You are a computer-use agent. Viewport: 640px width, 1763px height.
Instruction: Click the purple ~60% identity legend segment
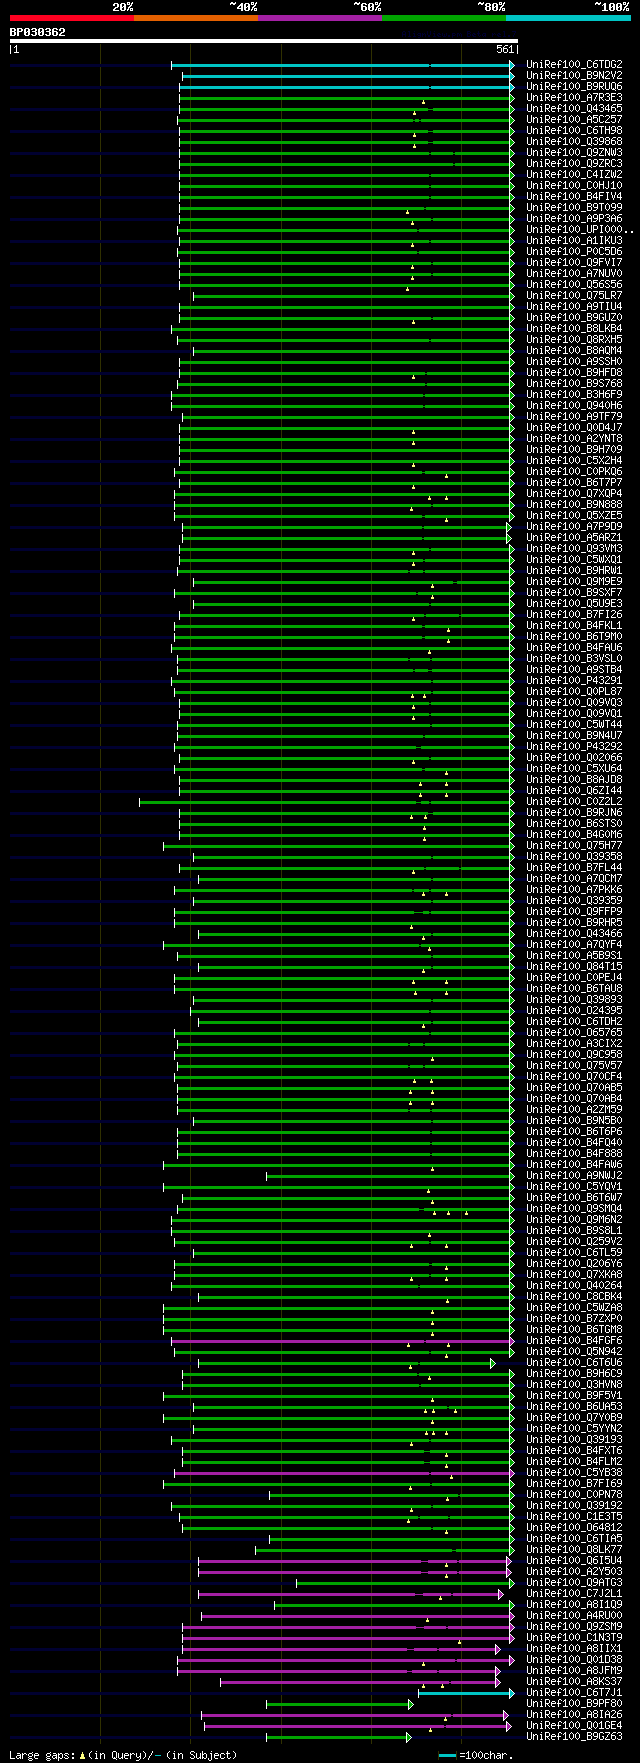(x=320, y=17)
